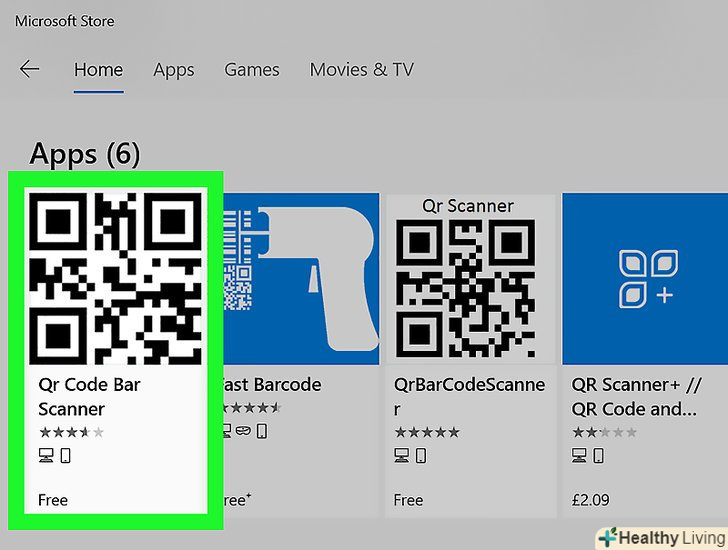The width and height of the screenshot is (728, 550).
Task: Open the Fast Barcode scanner gun icon
Action: click(301, 279)
